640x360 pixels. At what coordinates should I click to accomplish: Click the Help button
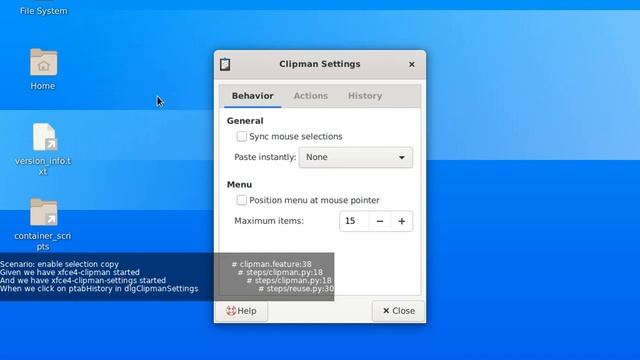pos(241,311)
